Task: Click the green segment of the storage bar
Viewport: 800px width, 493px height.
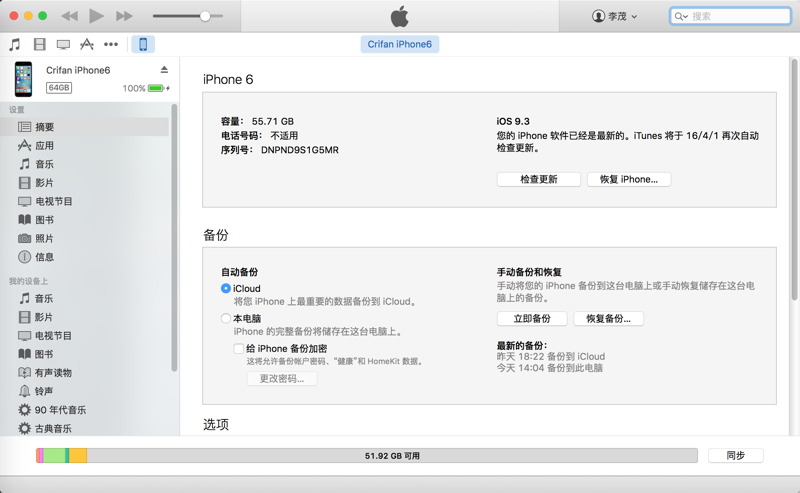Action: coord(54,455)
